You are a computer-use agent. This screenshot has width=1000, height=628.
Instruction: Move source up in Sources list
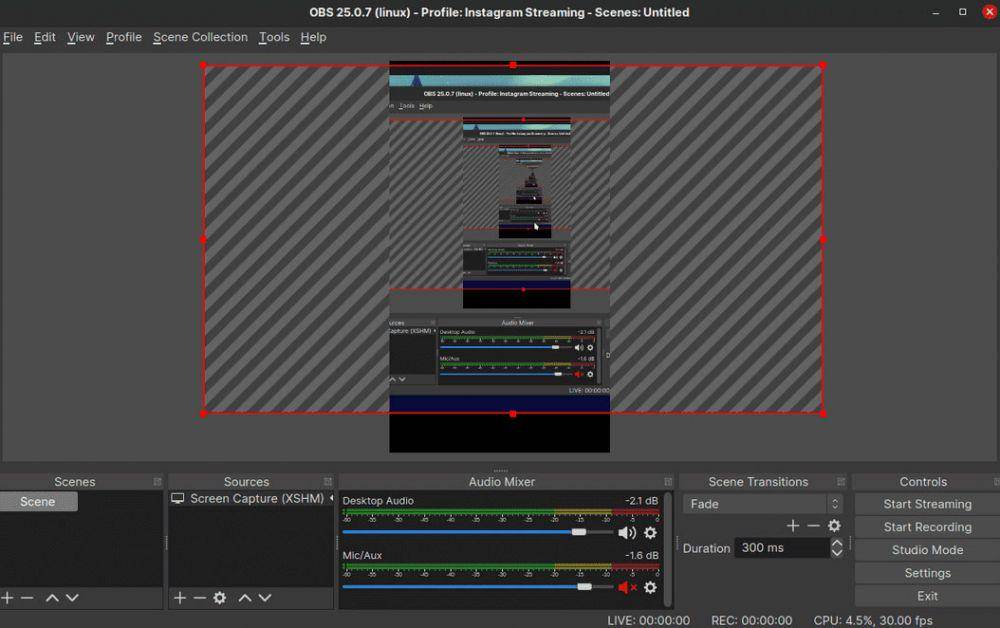245,597
